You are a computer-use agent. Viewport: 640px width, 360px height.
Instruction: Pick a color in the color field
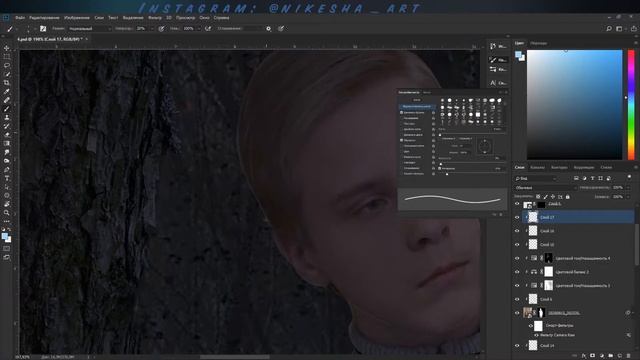pos(575,105)
